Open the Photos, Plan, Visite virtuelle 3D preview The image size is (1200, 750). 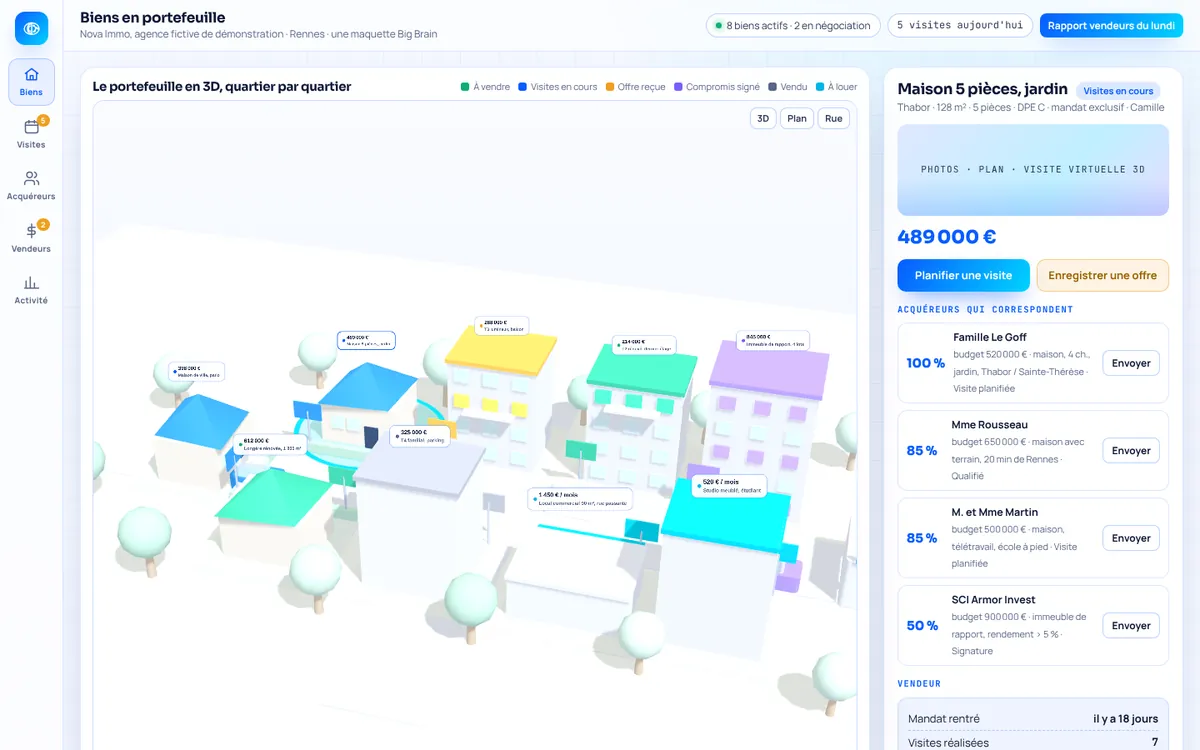tap(1033, 170)
